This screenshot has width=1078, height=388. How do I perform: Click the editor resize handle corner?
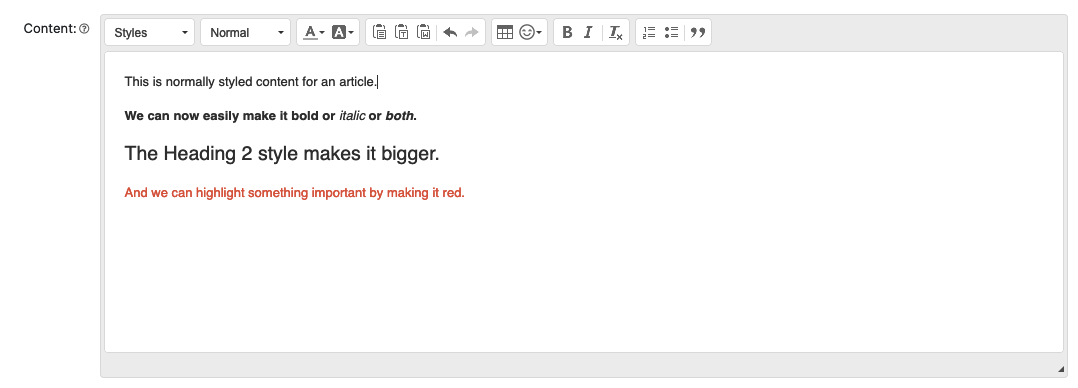click(x=1061, y=370)
